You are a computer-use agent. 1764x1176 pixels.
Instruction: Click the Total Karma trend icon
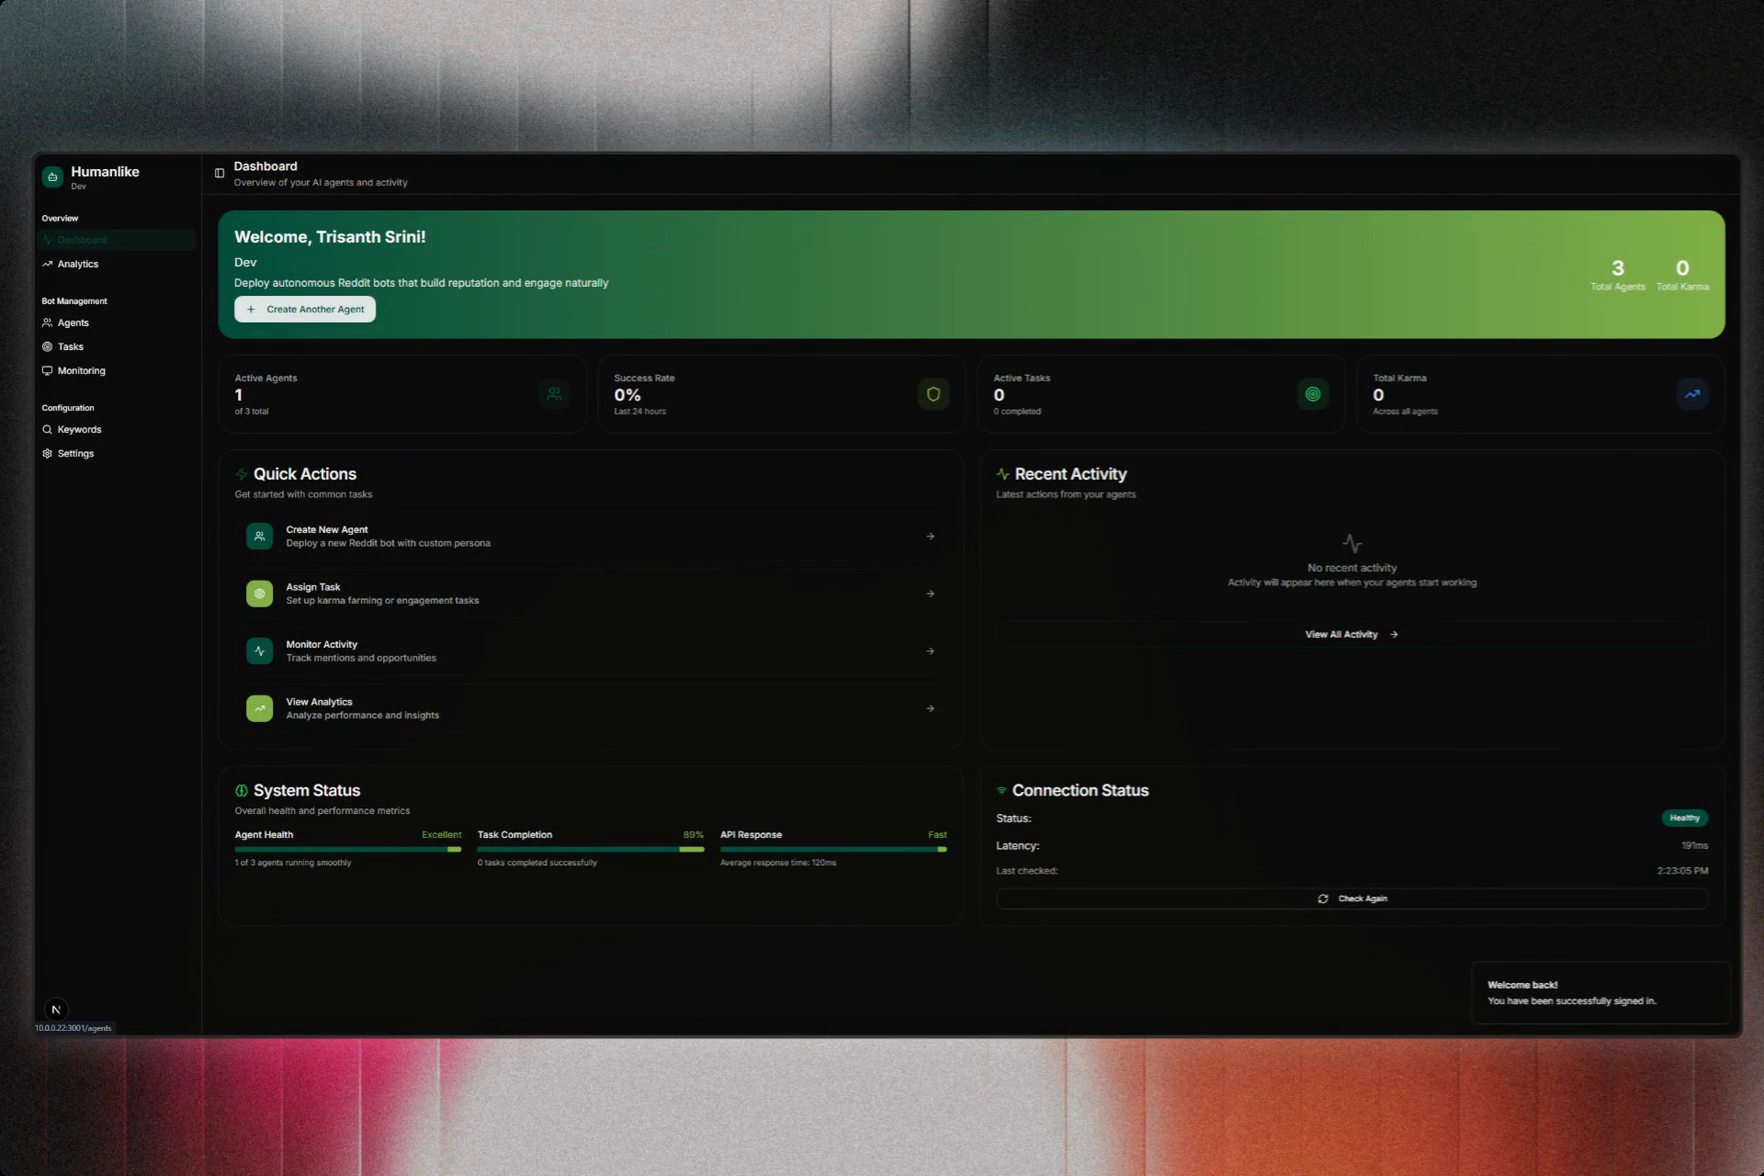coord(1692,394)
